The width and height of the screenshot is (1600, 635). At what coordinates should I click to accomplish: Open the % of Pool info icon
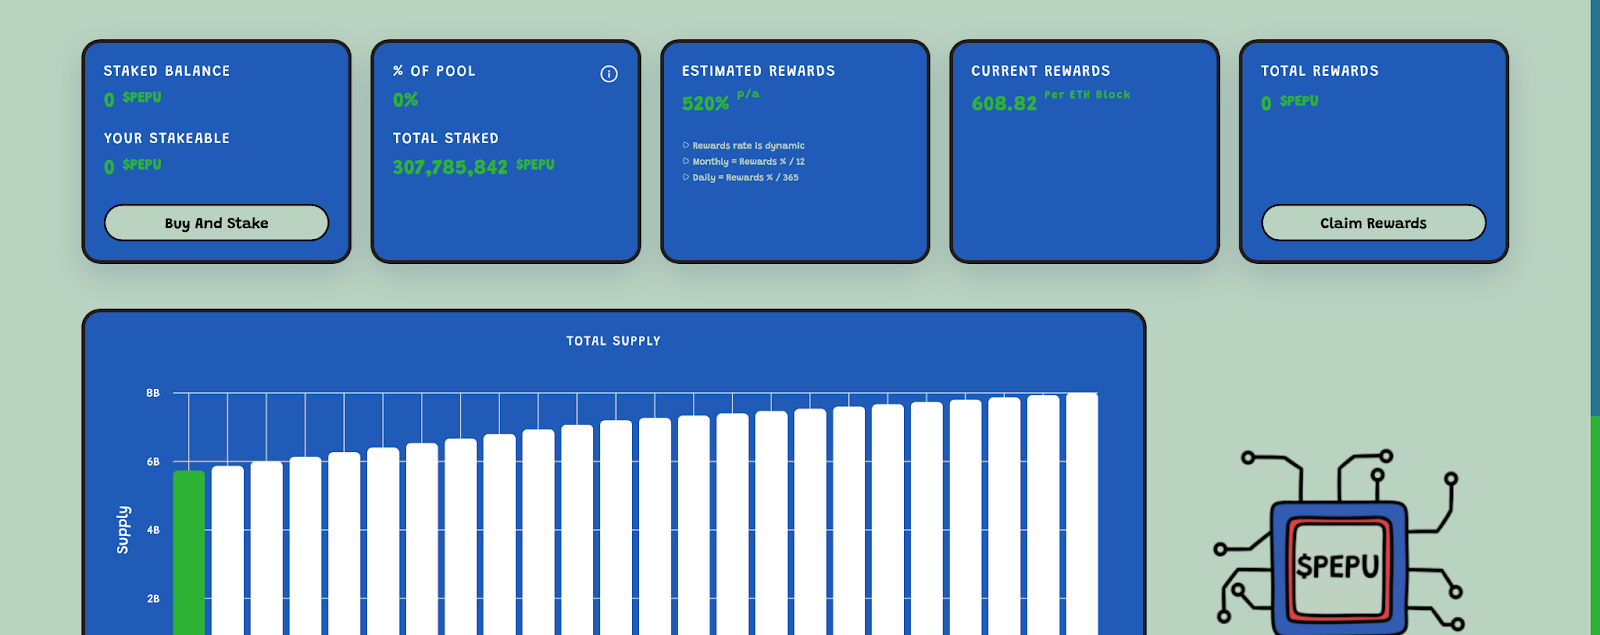[x=609, y=74]
